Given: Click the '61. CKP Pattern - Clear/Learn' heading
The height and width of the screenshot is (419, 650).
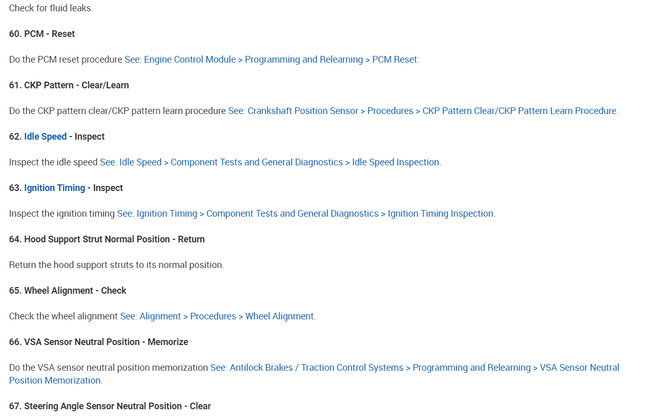Looking at the screenshot, I should click(x=67, y=84).
